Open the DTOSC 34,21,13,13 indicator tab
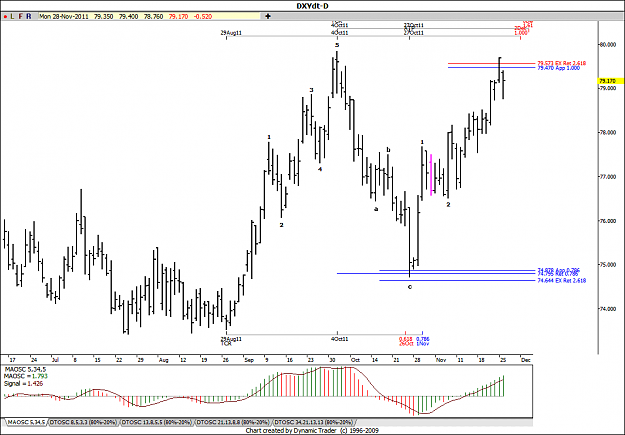Screen dimensions: 625x435 (314, 422)
